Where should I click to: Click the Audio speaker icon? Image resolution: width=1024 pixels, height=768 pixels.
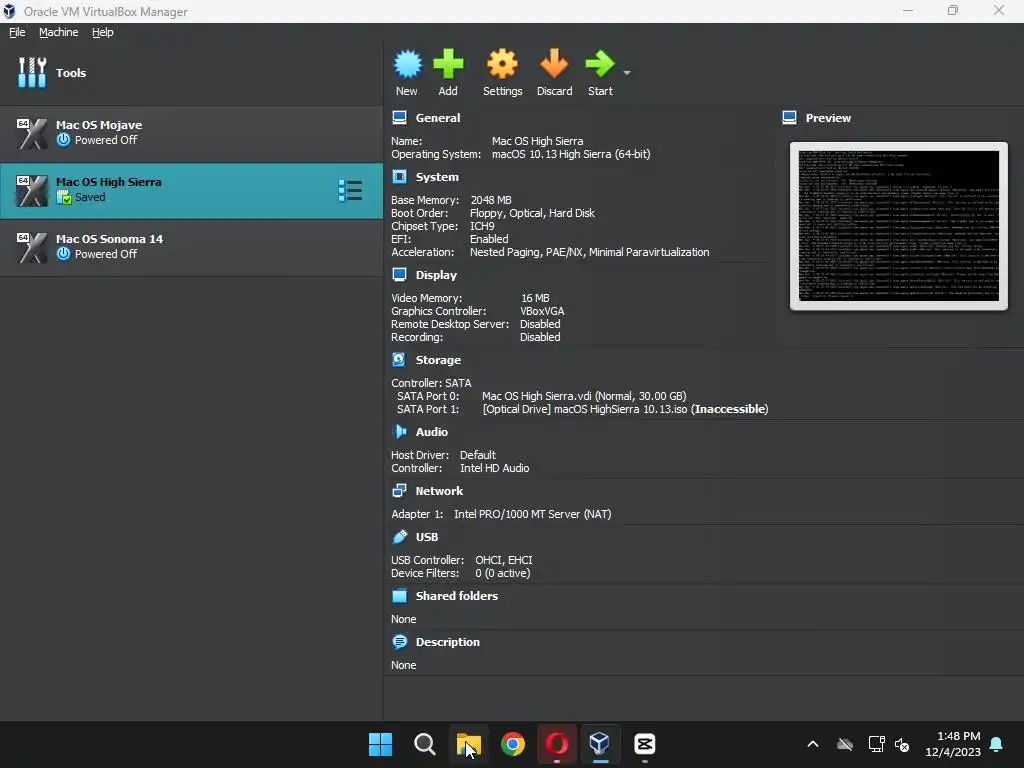[399, 431]
